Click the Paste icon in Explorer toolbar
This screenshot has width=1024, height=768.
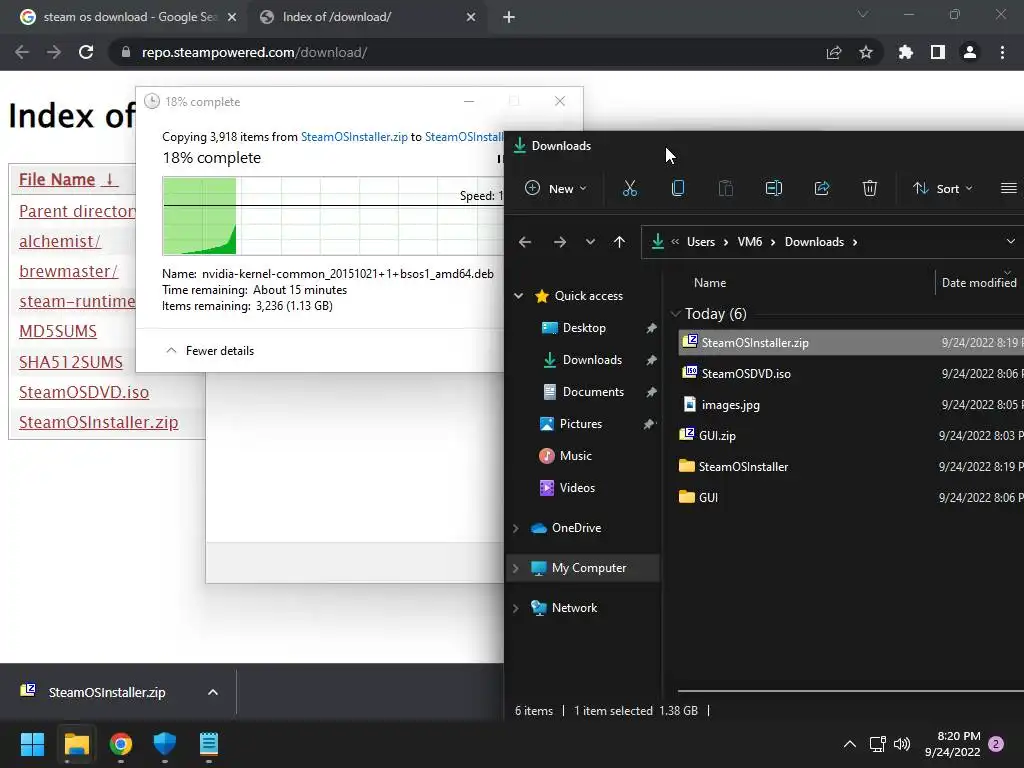pyautogui.click(x=726, y=189)
